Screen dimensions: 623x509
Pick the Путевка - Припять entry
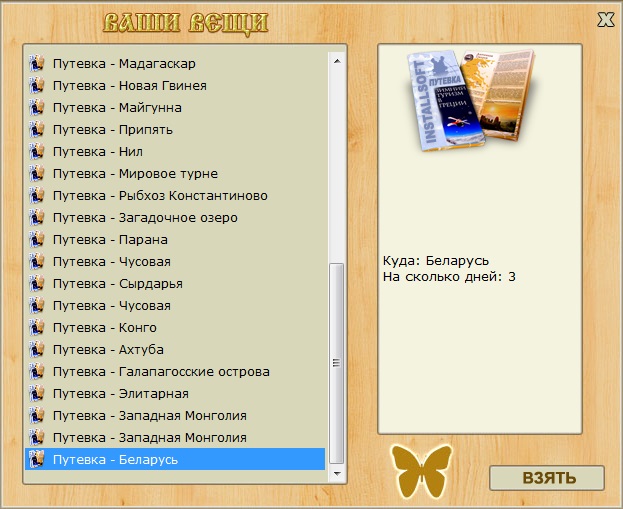click(x=175, y=130)
